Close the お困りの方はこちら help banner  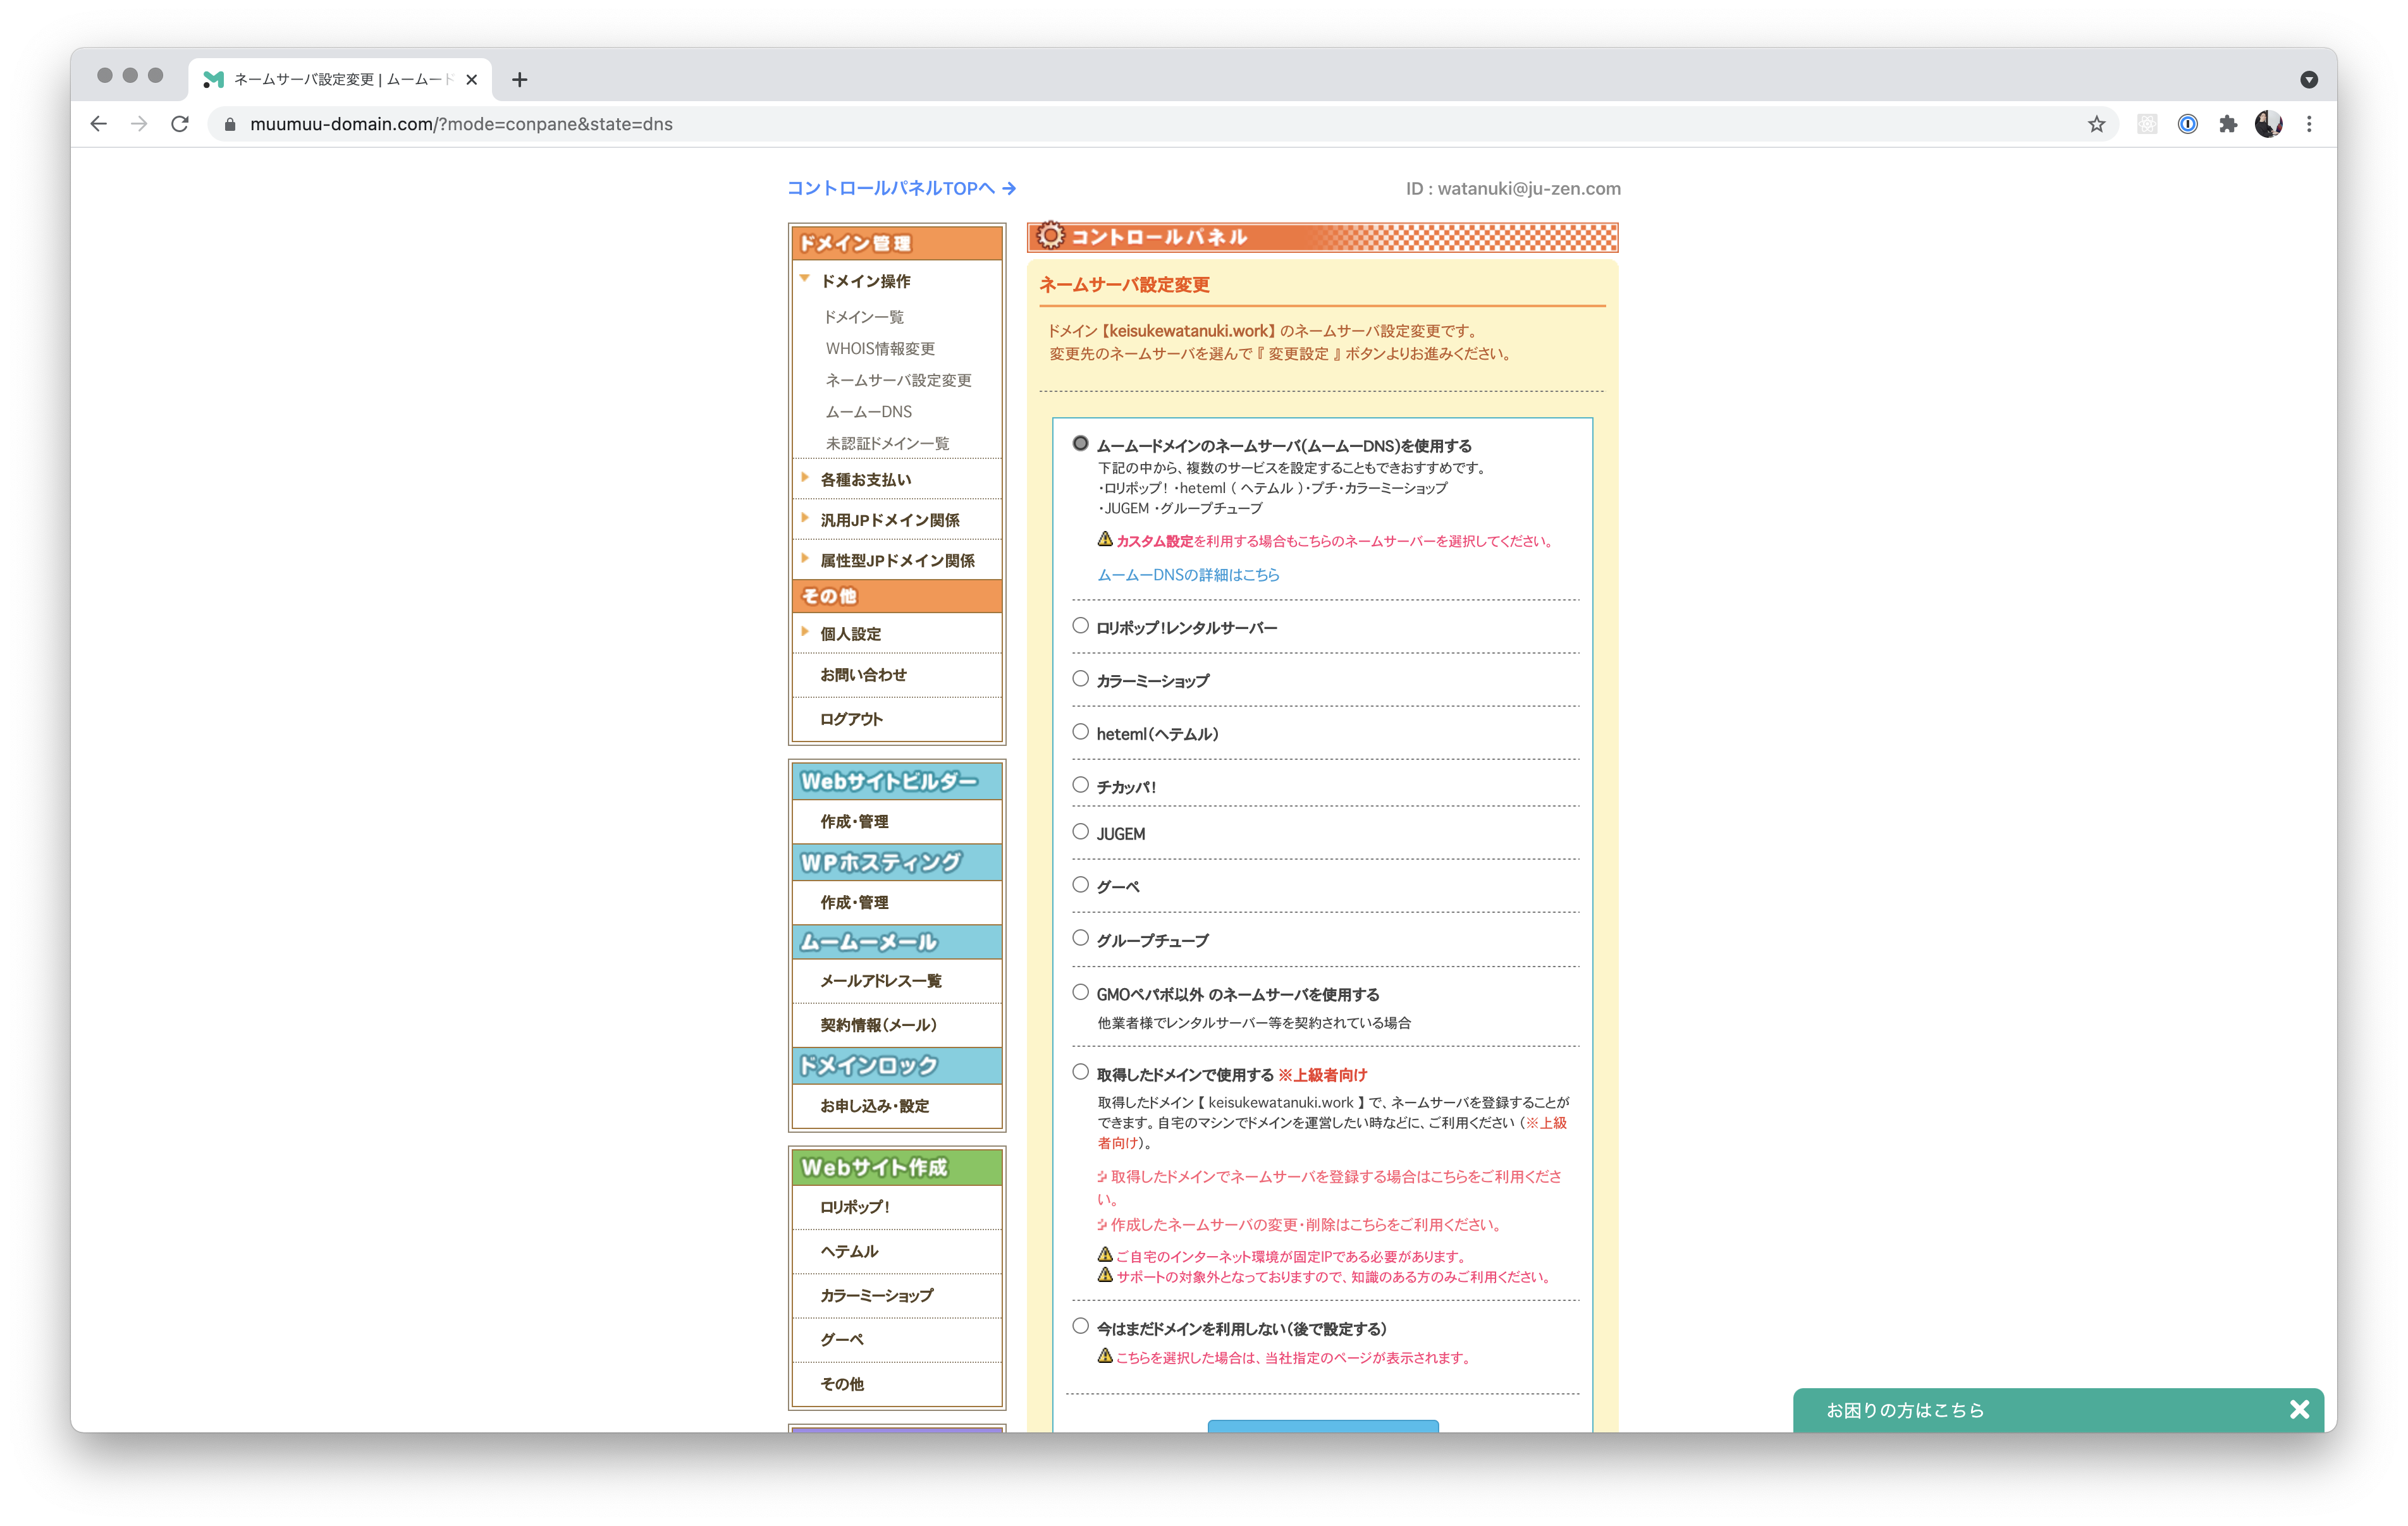(2299, 1409)
